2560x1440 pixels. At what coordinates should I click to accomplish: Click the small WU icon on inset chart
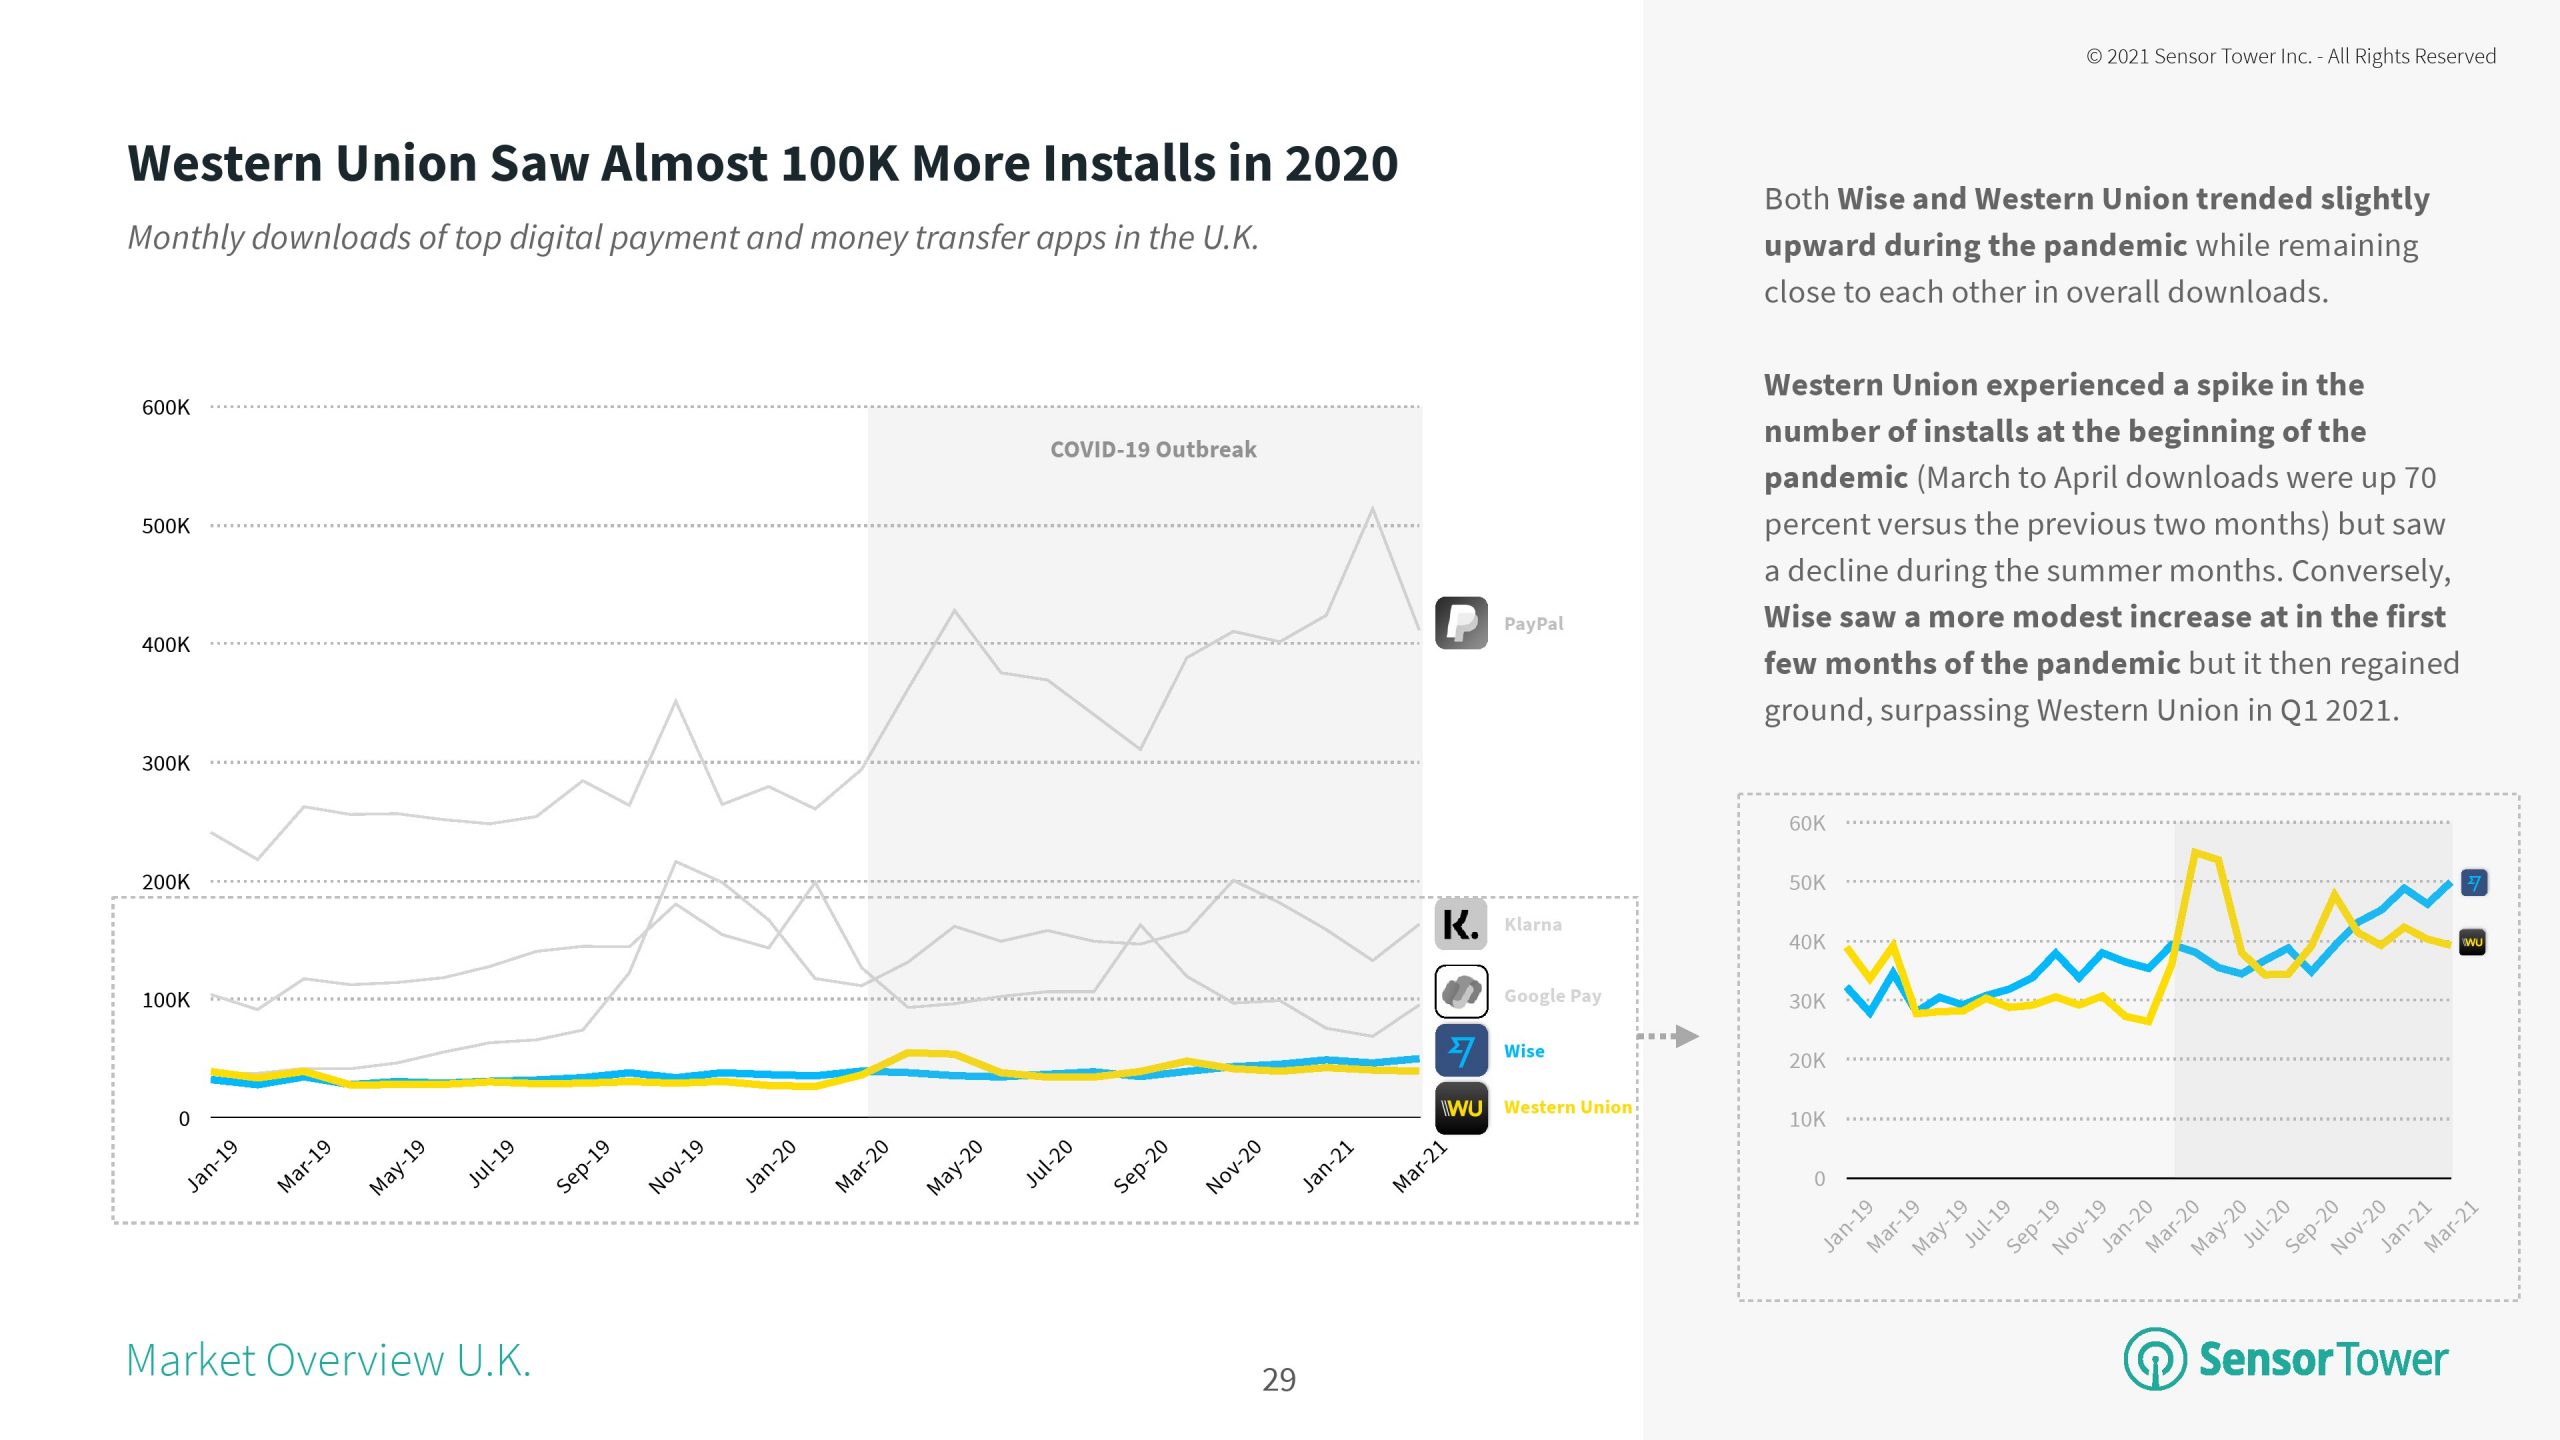(x=2473, y=942)
